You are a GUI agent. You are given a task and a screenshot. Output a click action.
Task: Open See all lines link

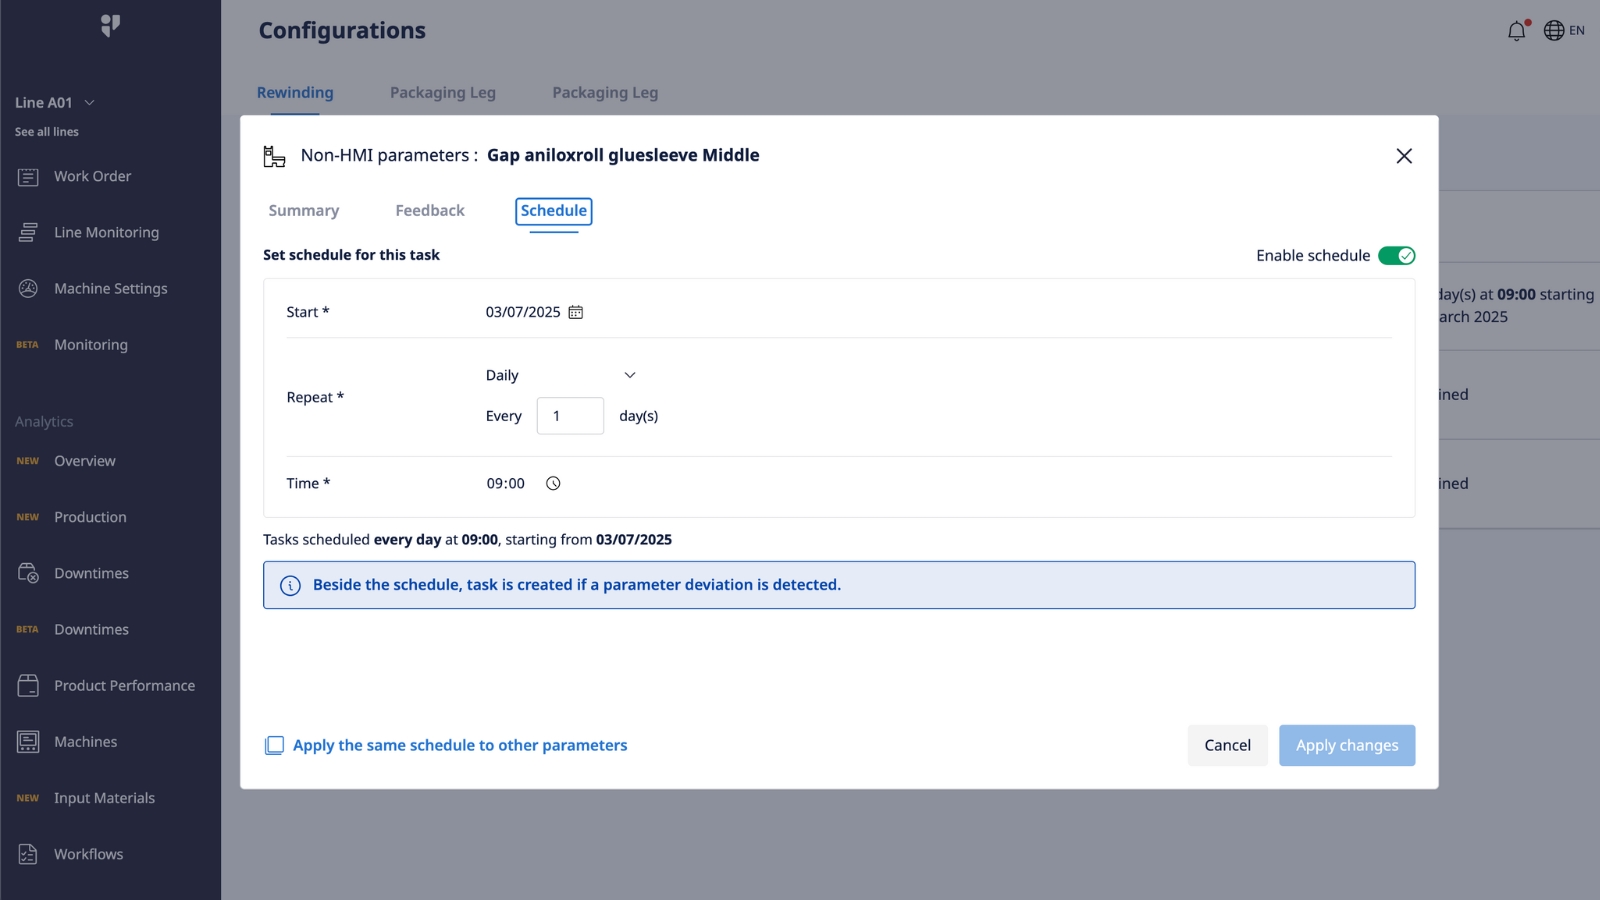coord(47,131)
